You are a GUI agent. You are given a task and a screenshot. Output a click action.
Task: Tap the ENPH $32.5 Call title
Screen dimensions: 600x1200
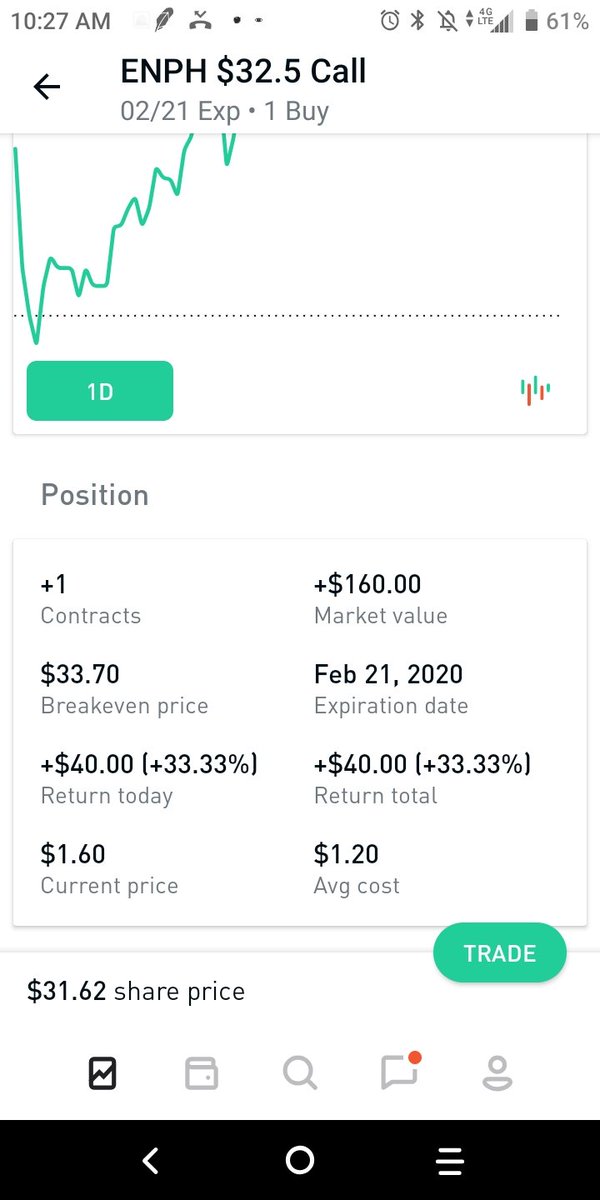tap(243, 71)
